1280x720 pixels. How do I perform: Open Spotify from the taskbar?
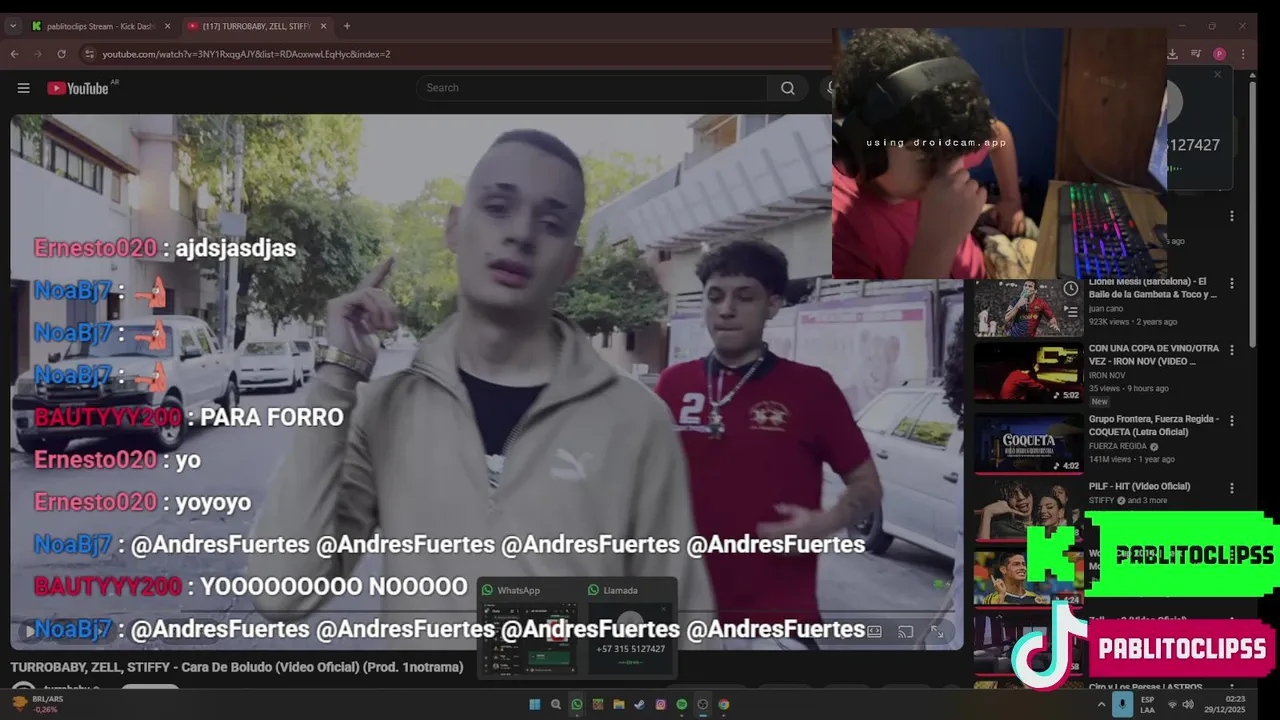[x=682, y=704]
